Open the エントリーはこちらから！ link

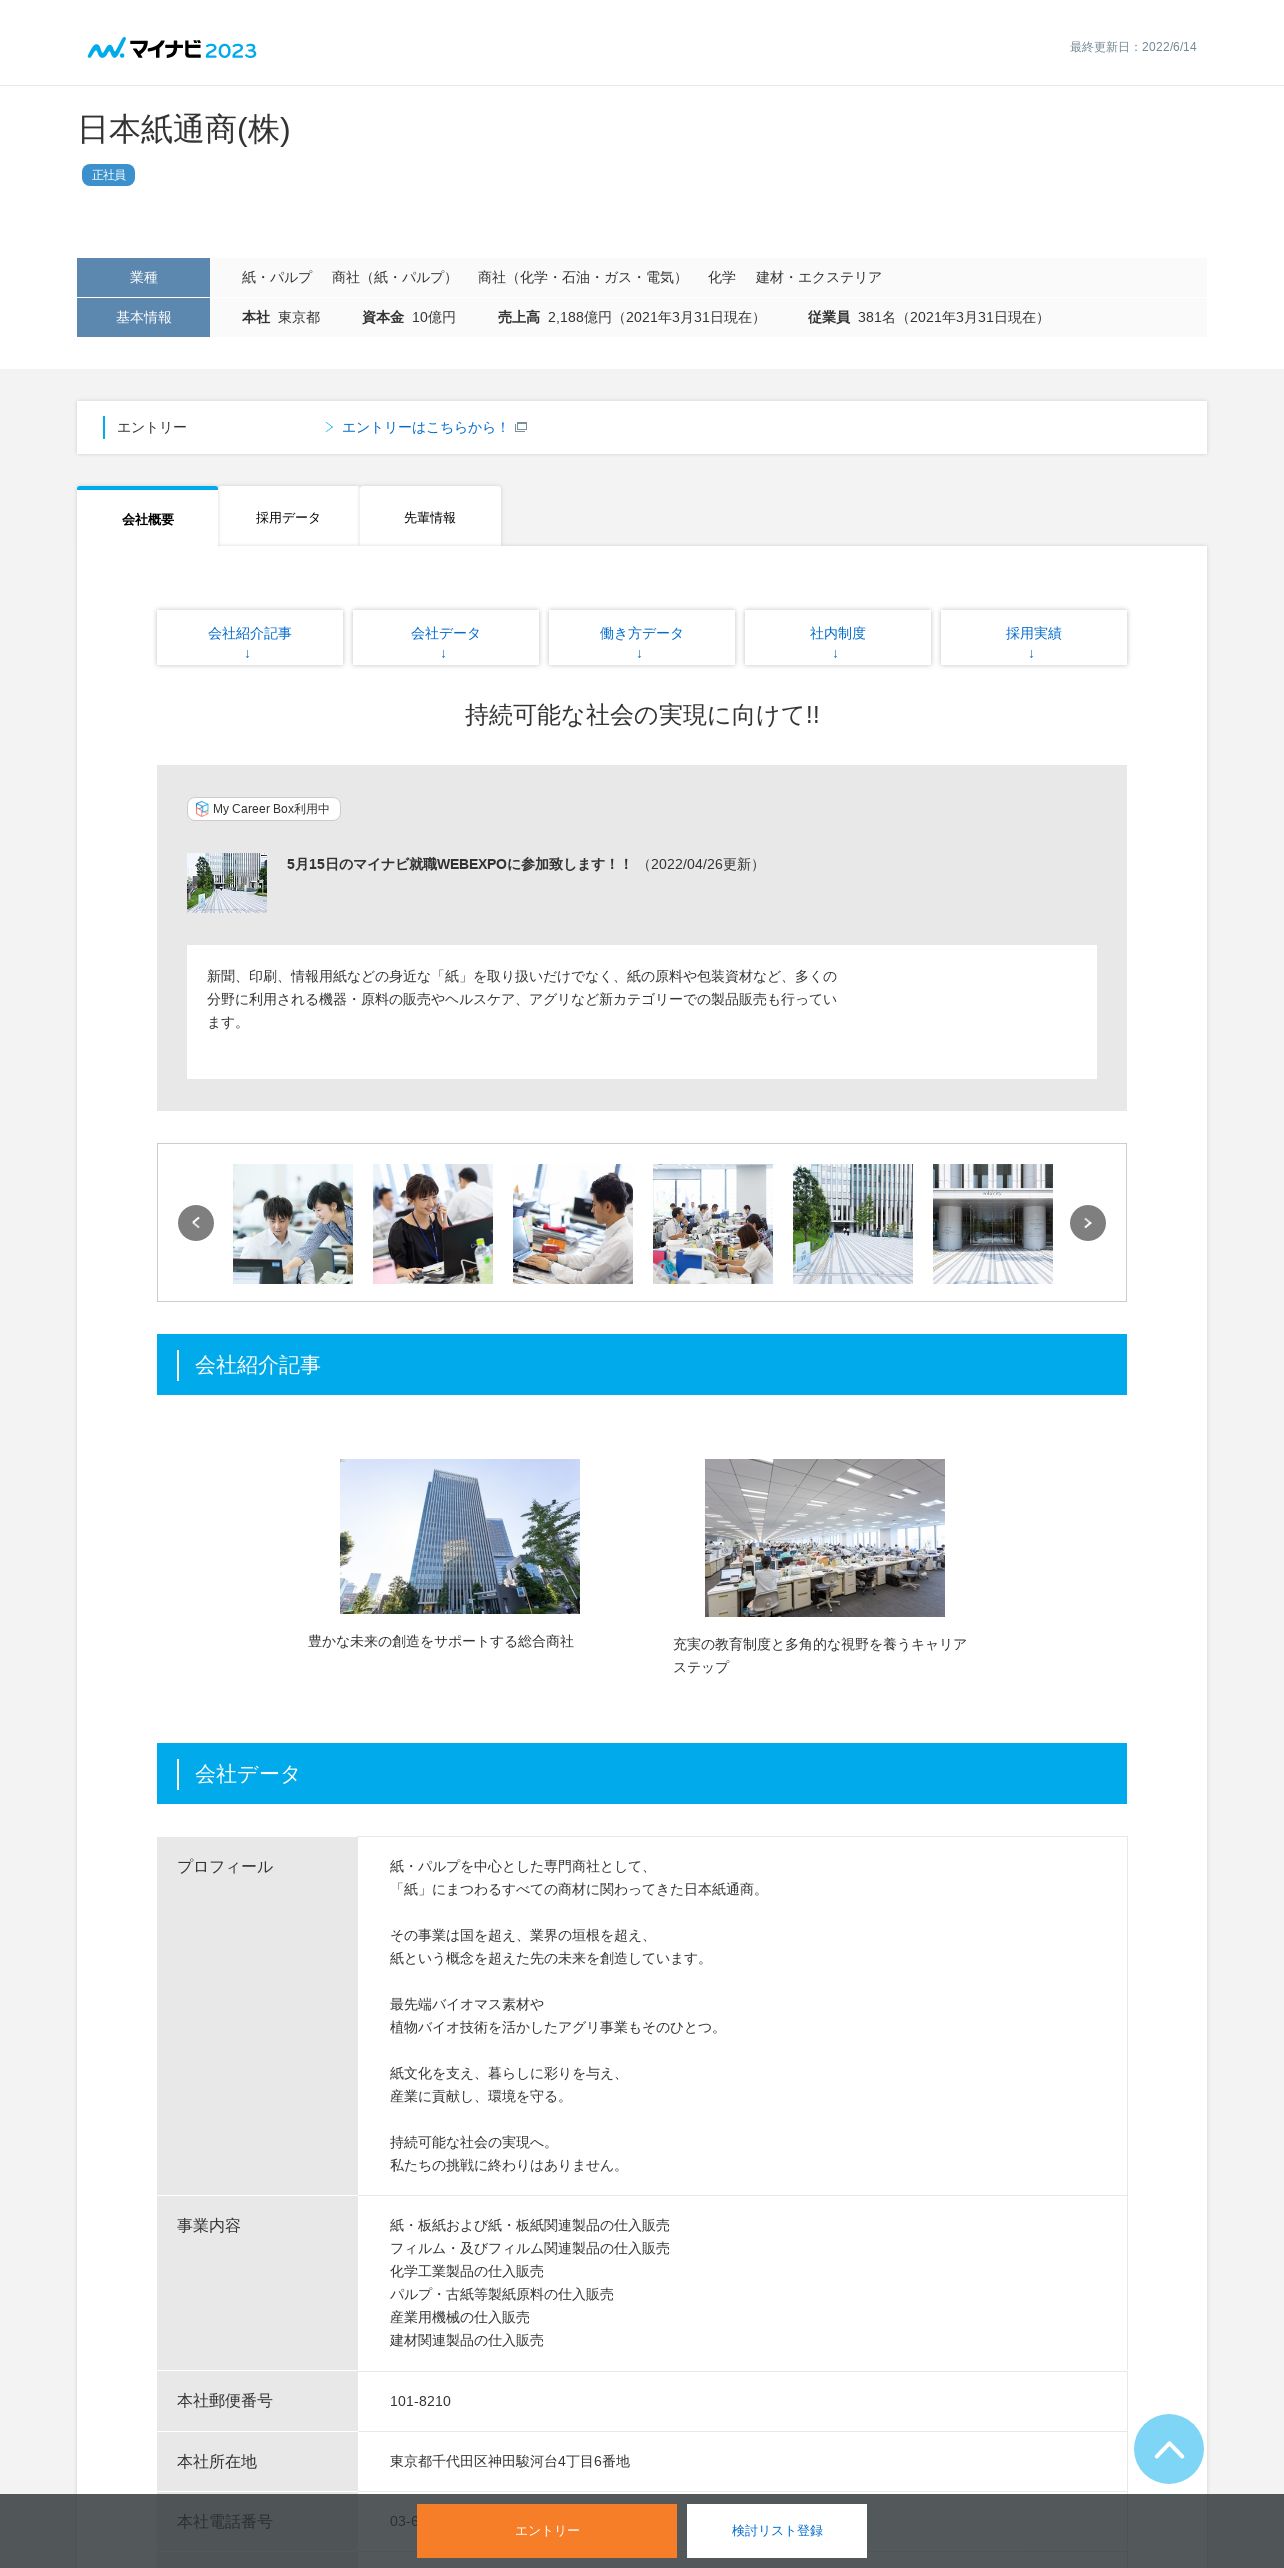pos(424,427)
